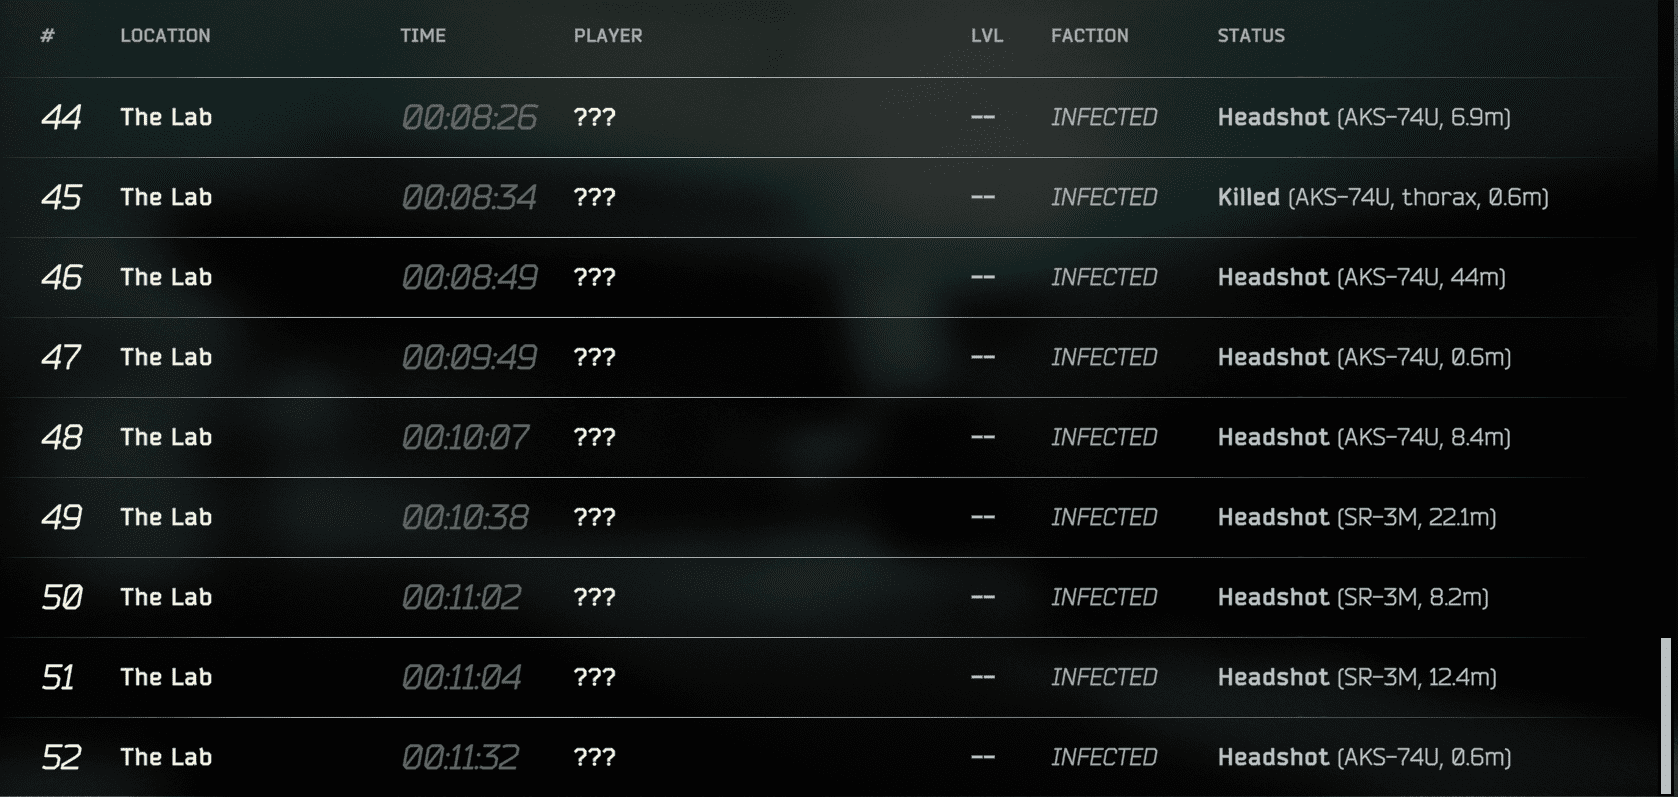1678x797 pixels.
Task: Click the Killed thorax status entry
Action: [1383, 197]
